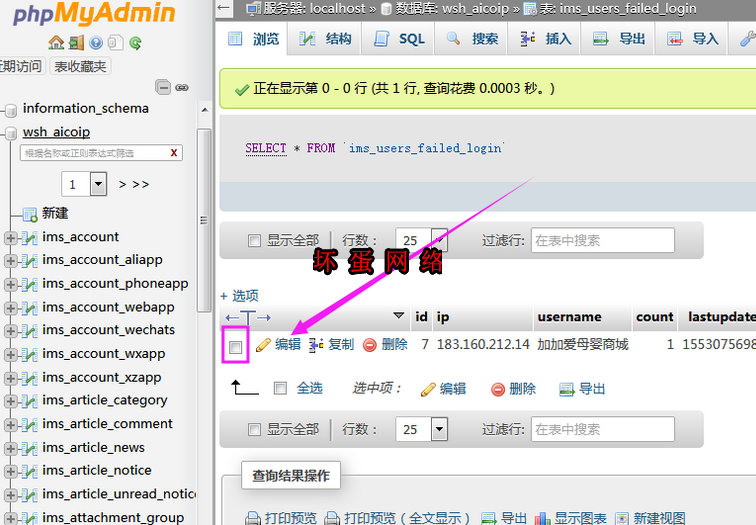The height and width of the screenshot is (525, 756).
Task: Click information_schema database cylinder icon
Action: point(11,111)
